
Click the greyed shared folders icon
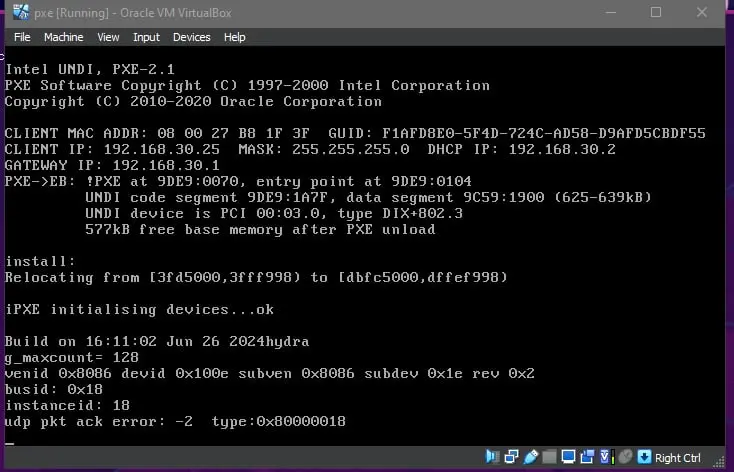[550, 457]
